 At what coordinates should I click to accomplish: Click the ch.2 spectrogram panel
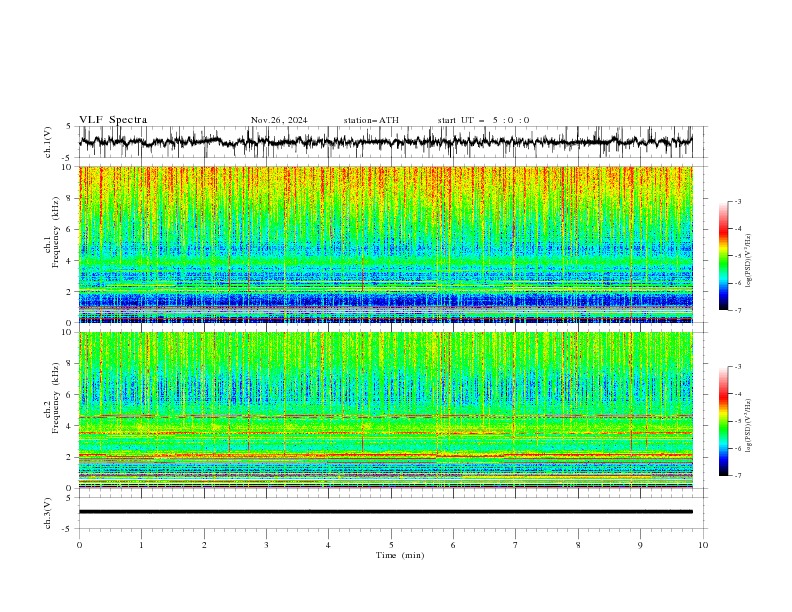(x=386, y=410)
